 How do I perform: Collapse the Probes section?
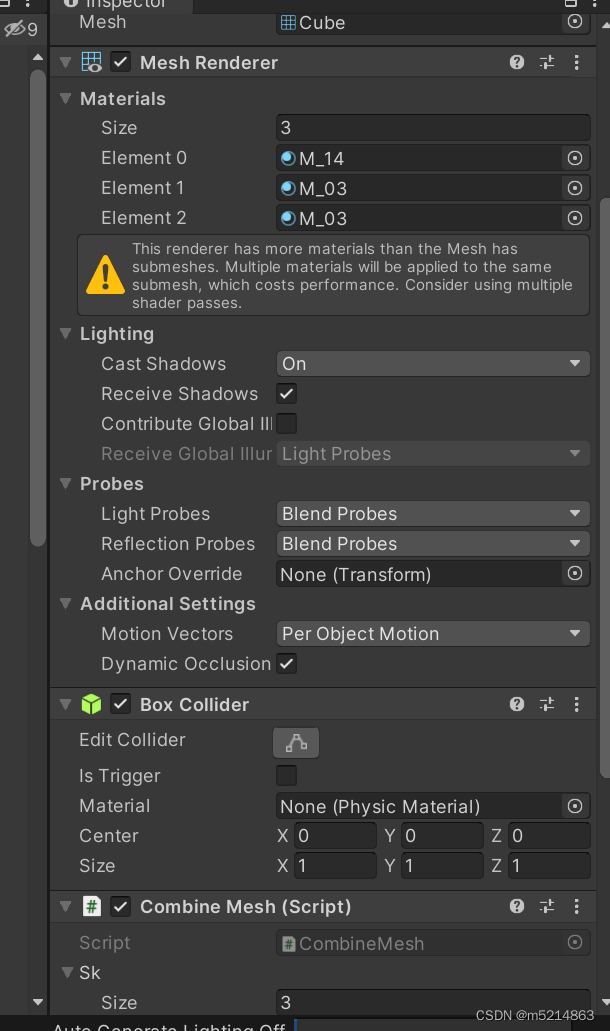(65, 484)
